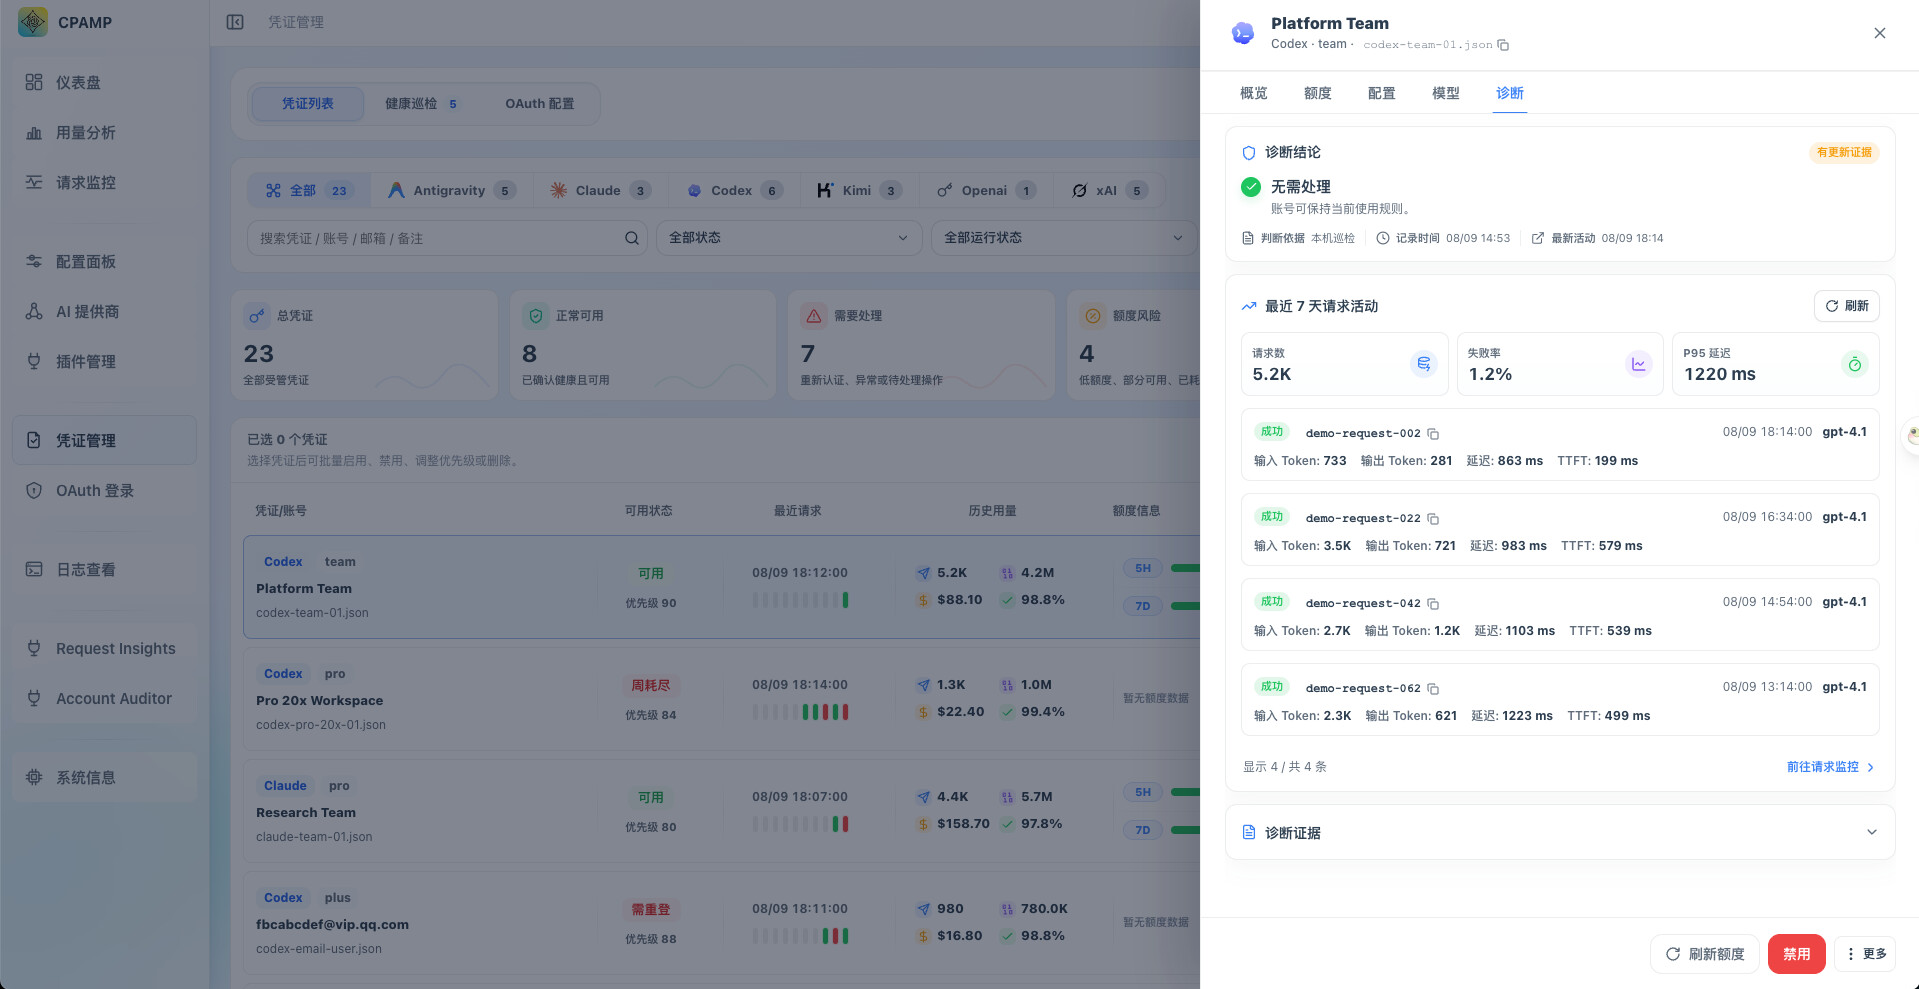Select the Pro 20x Workspace row

click(720, 699)
